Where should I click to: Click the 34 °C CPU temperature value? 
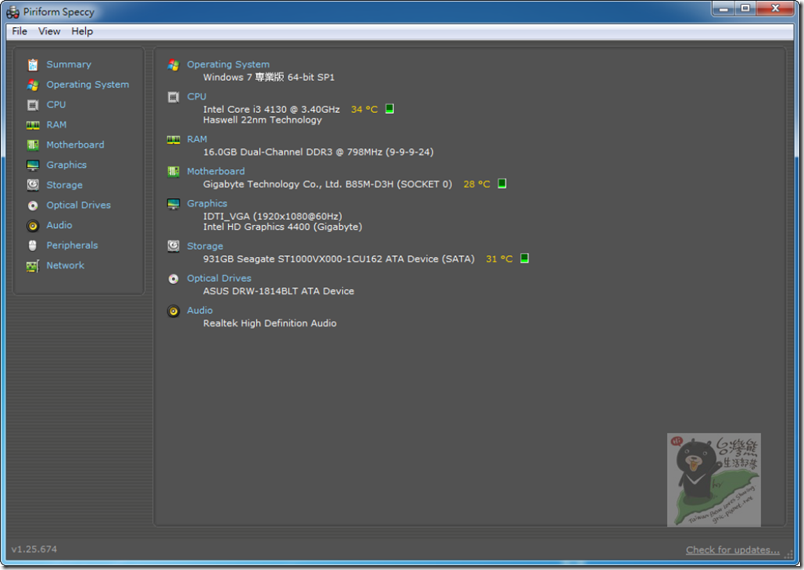364,109
